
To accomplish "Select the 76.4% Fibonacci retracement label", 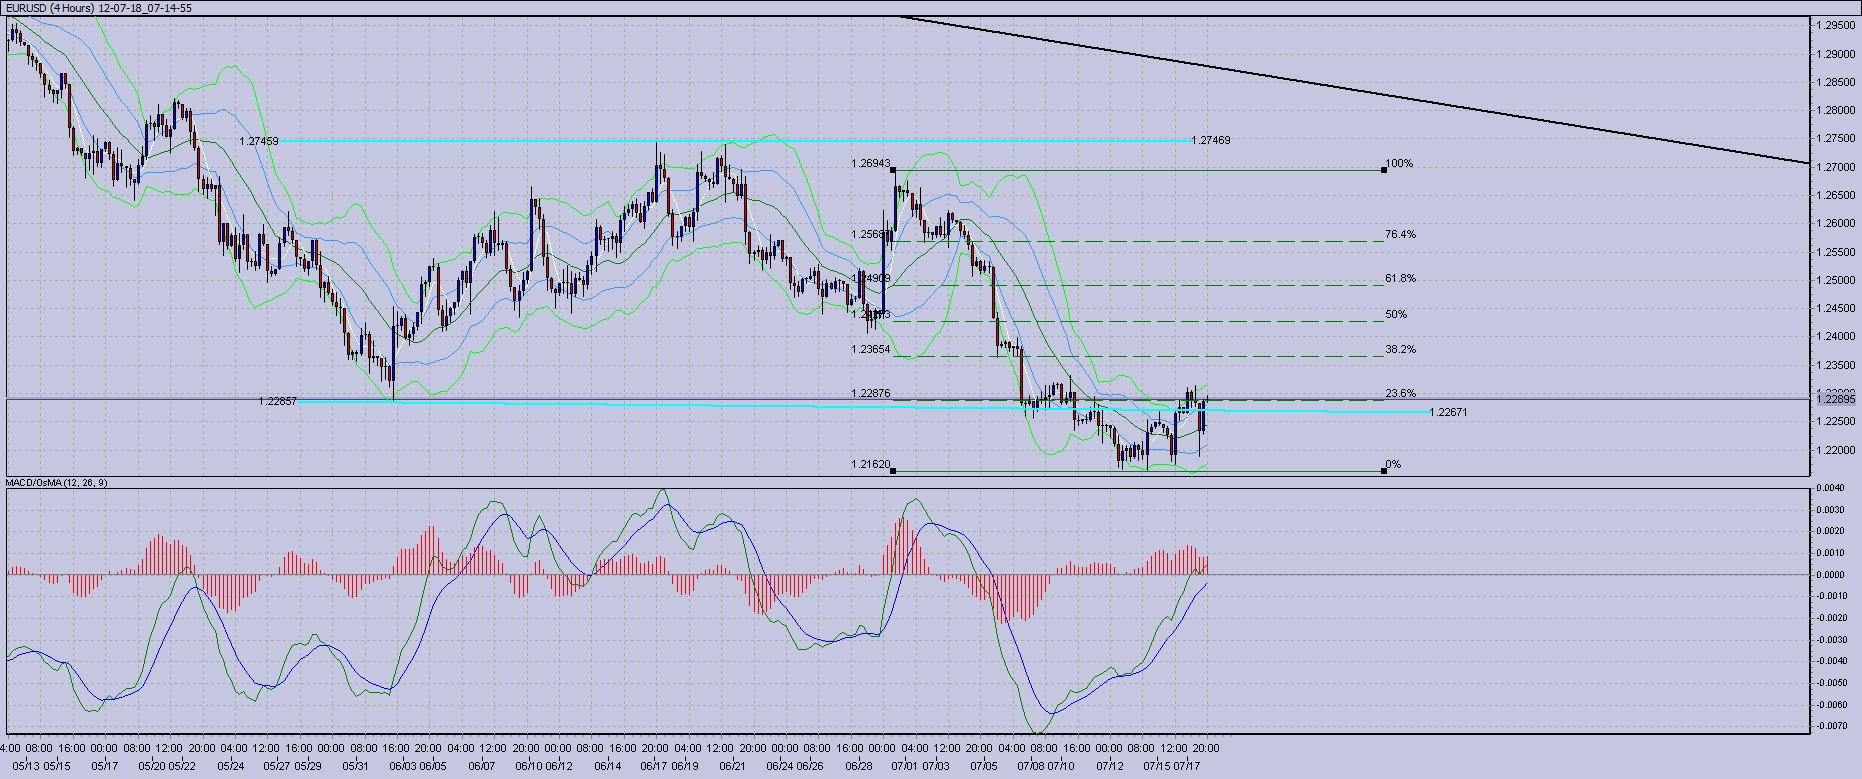I will (x=1400, y=234).
